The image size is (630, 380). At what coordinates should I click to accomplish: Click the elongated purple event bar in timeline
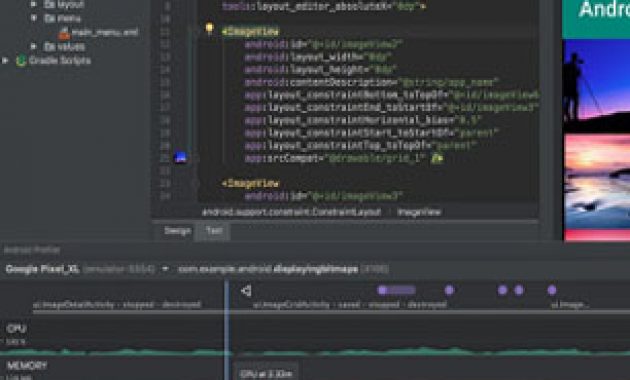coord(396,290)
